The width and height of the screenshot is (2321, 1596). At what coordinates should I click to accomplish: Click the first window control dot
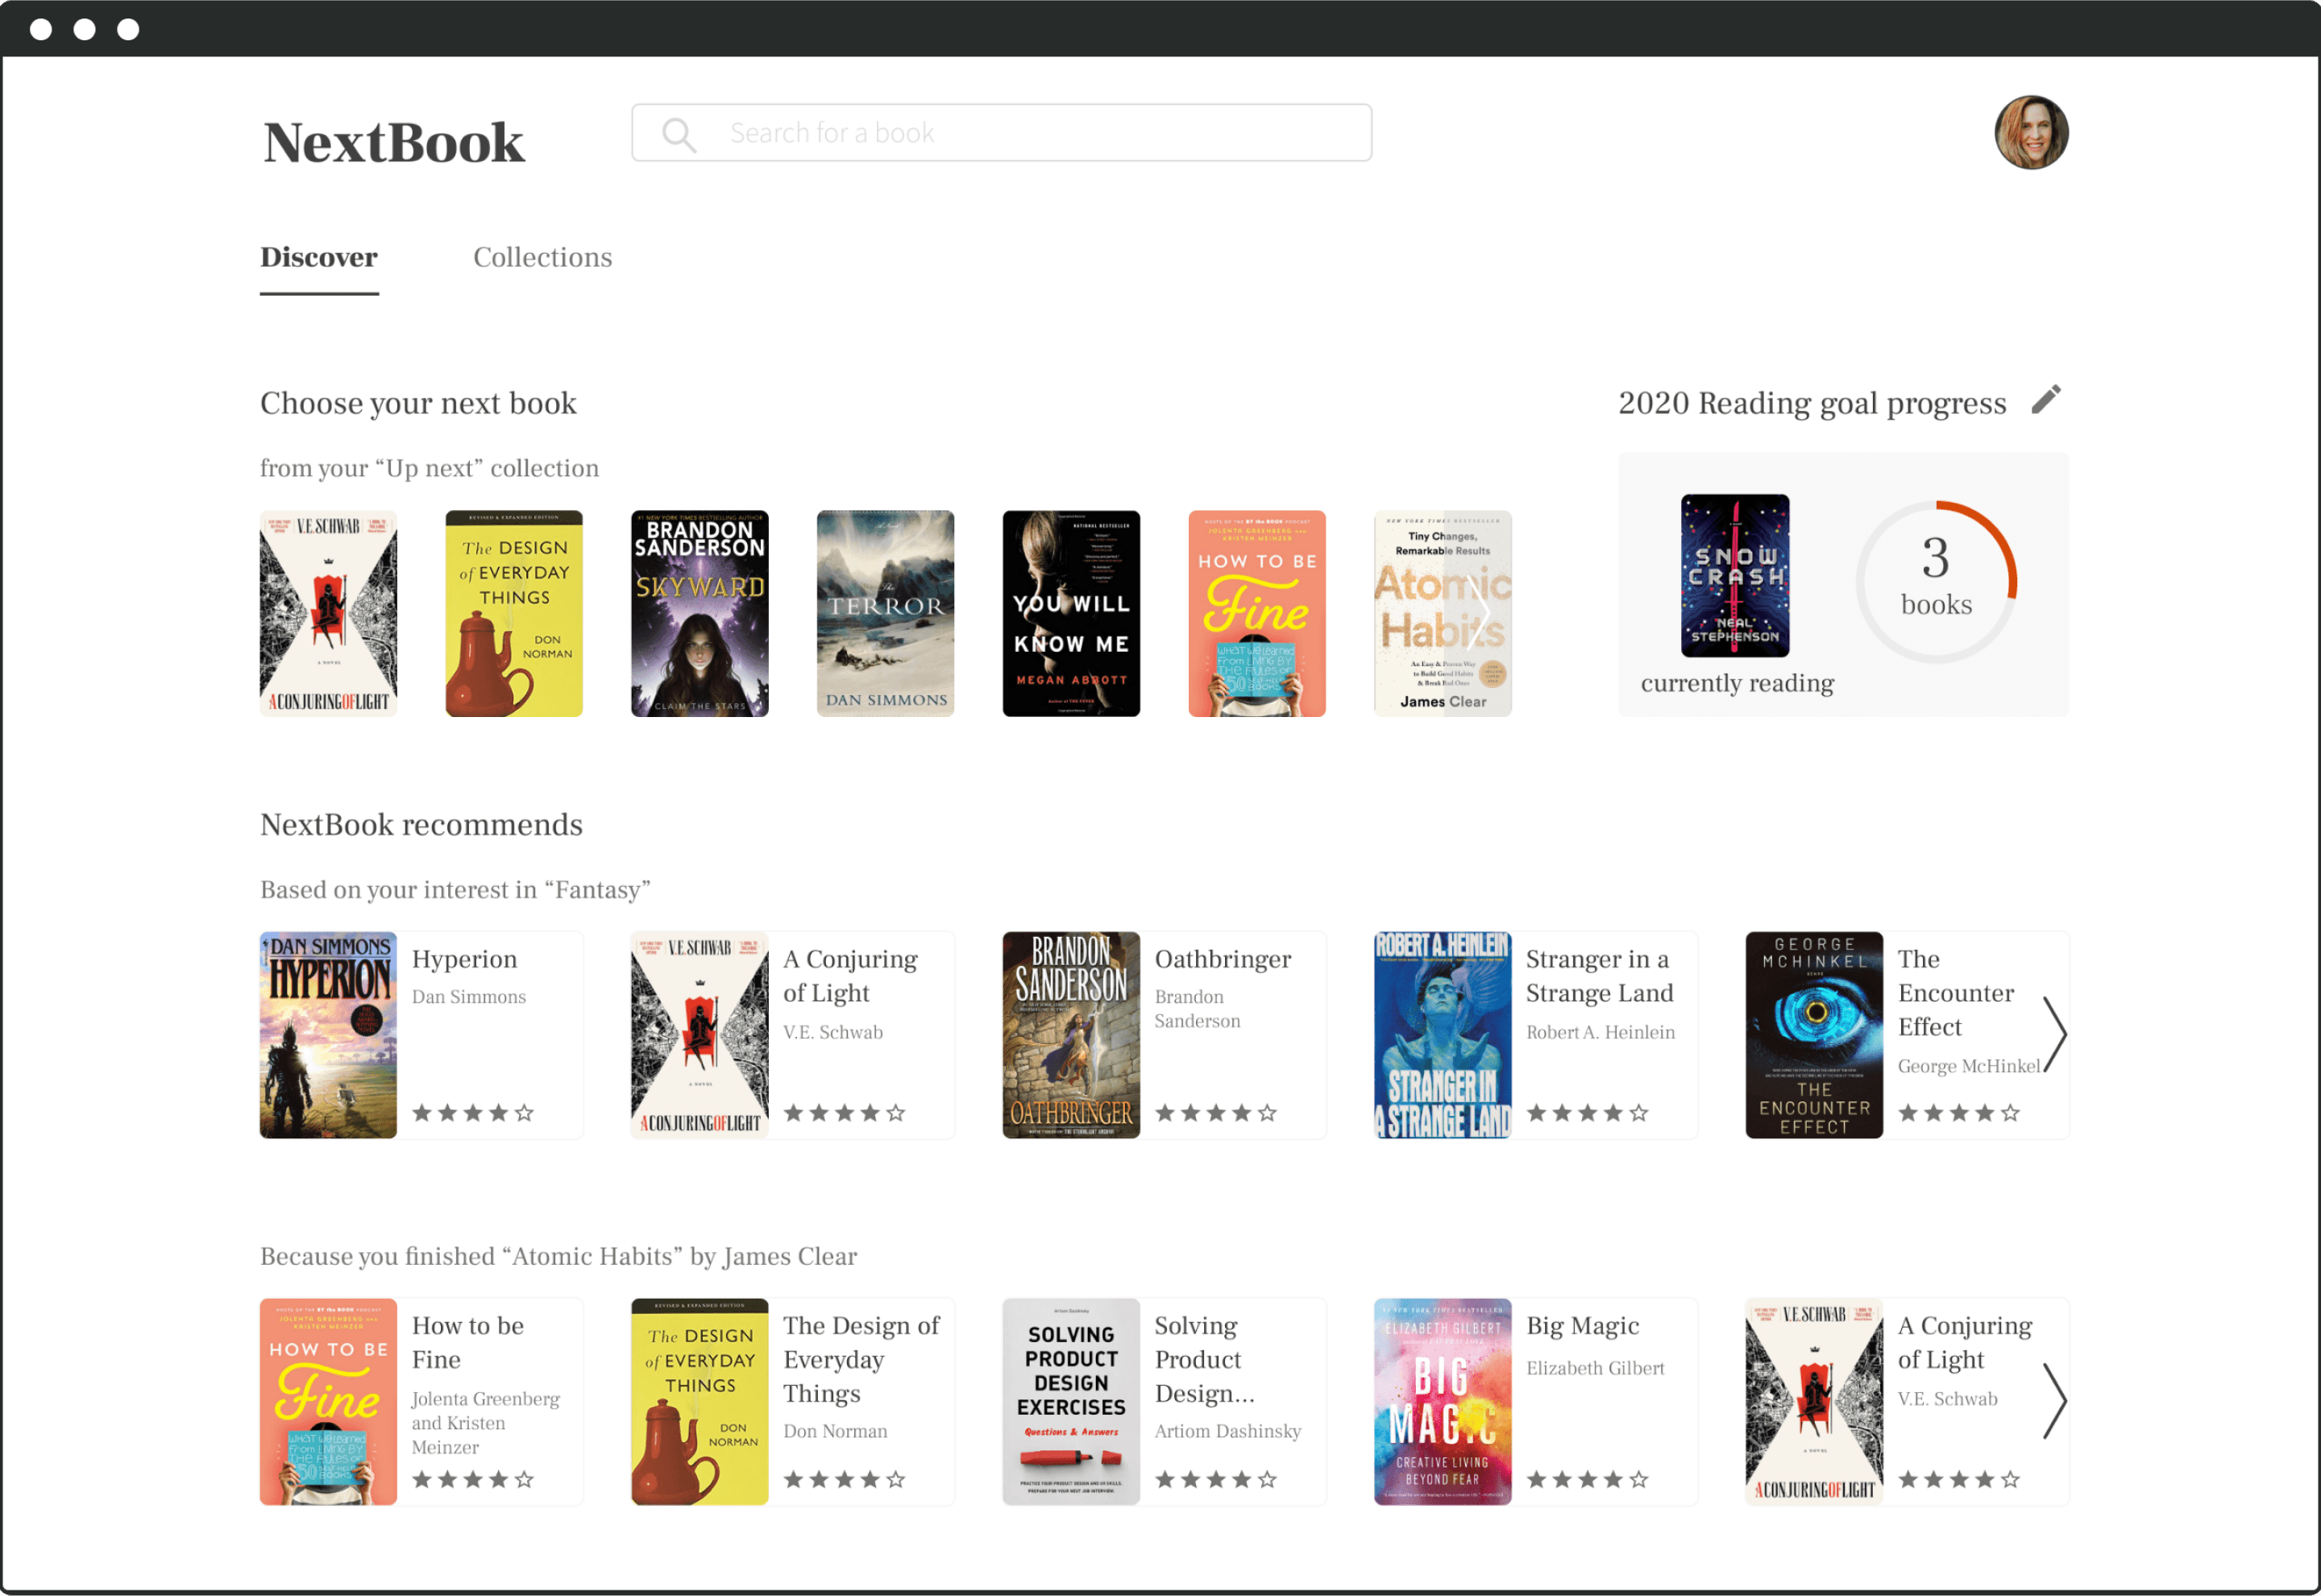[41, 29]
